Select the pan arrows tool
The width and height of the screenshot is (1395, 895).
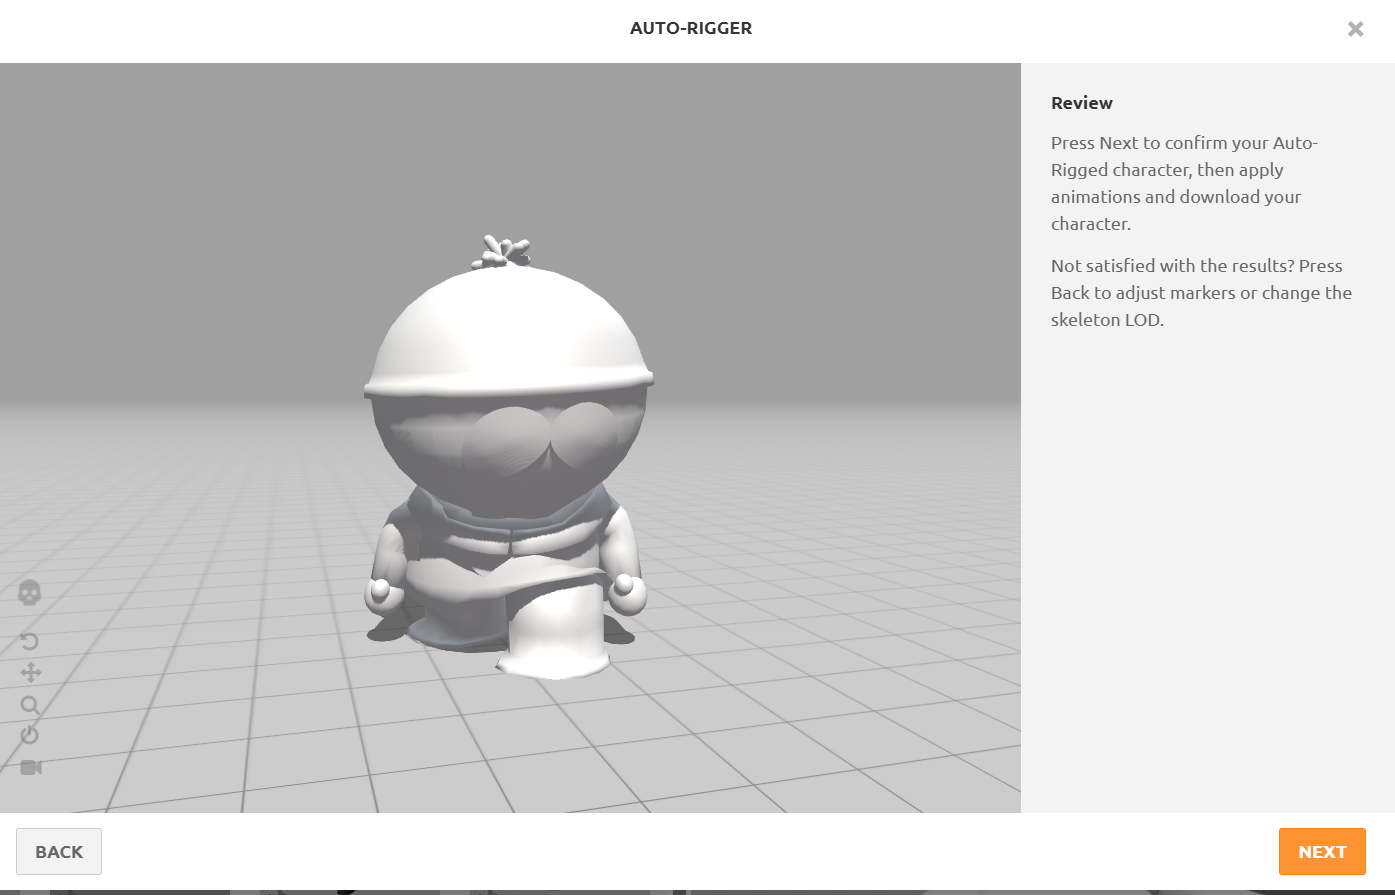click(x=30, y=672)
